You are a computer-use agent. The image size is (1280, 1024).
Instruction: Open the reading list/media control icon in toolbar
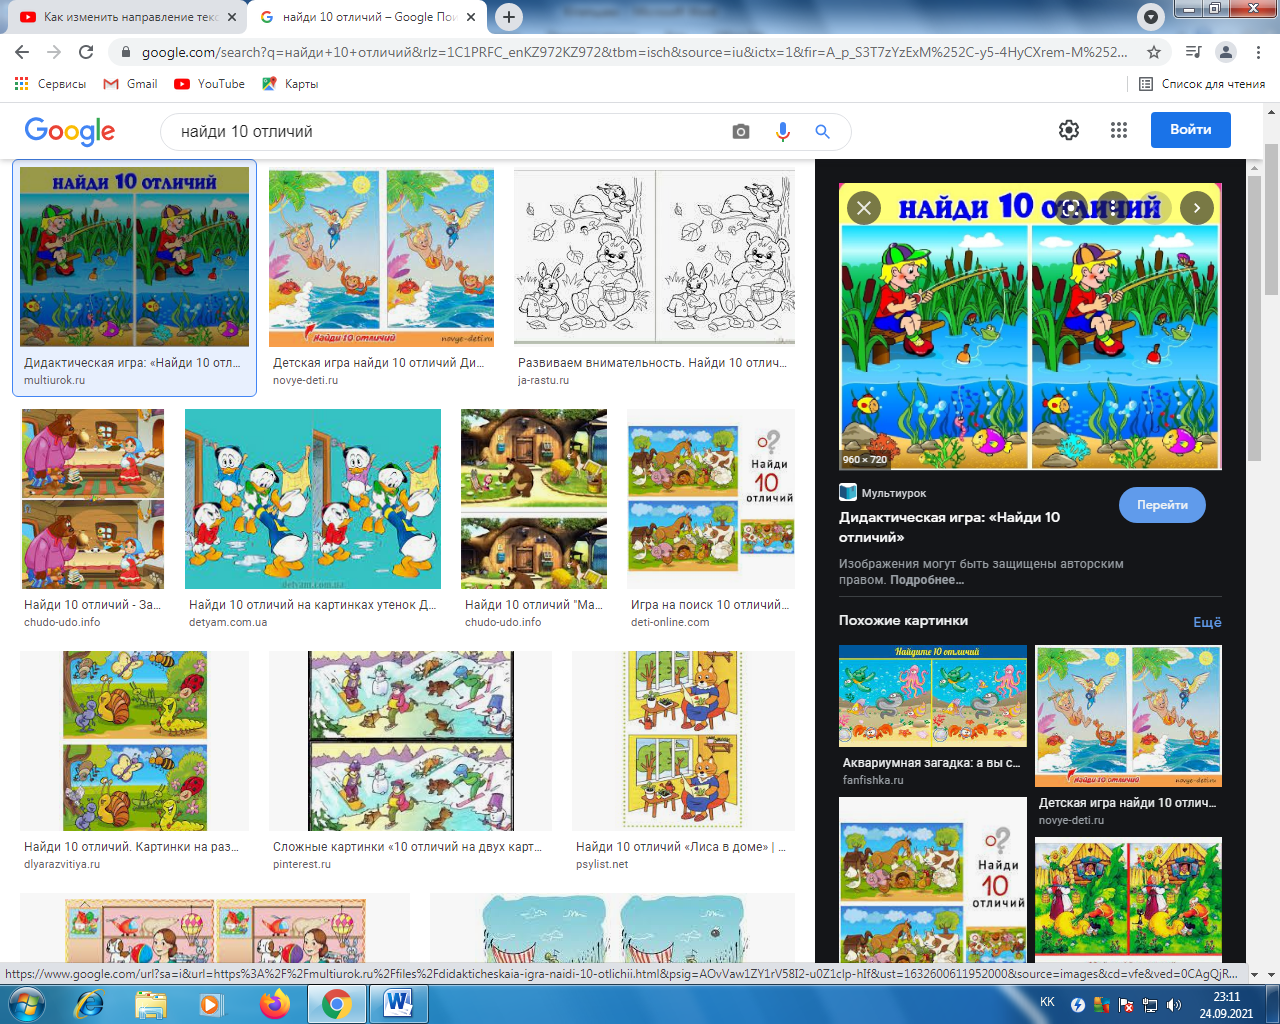pyautogui.click(x=1193, y=52)
